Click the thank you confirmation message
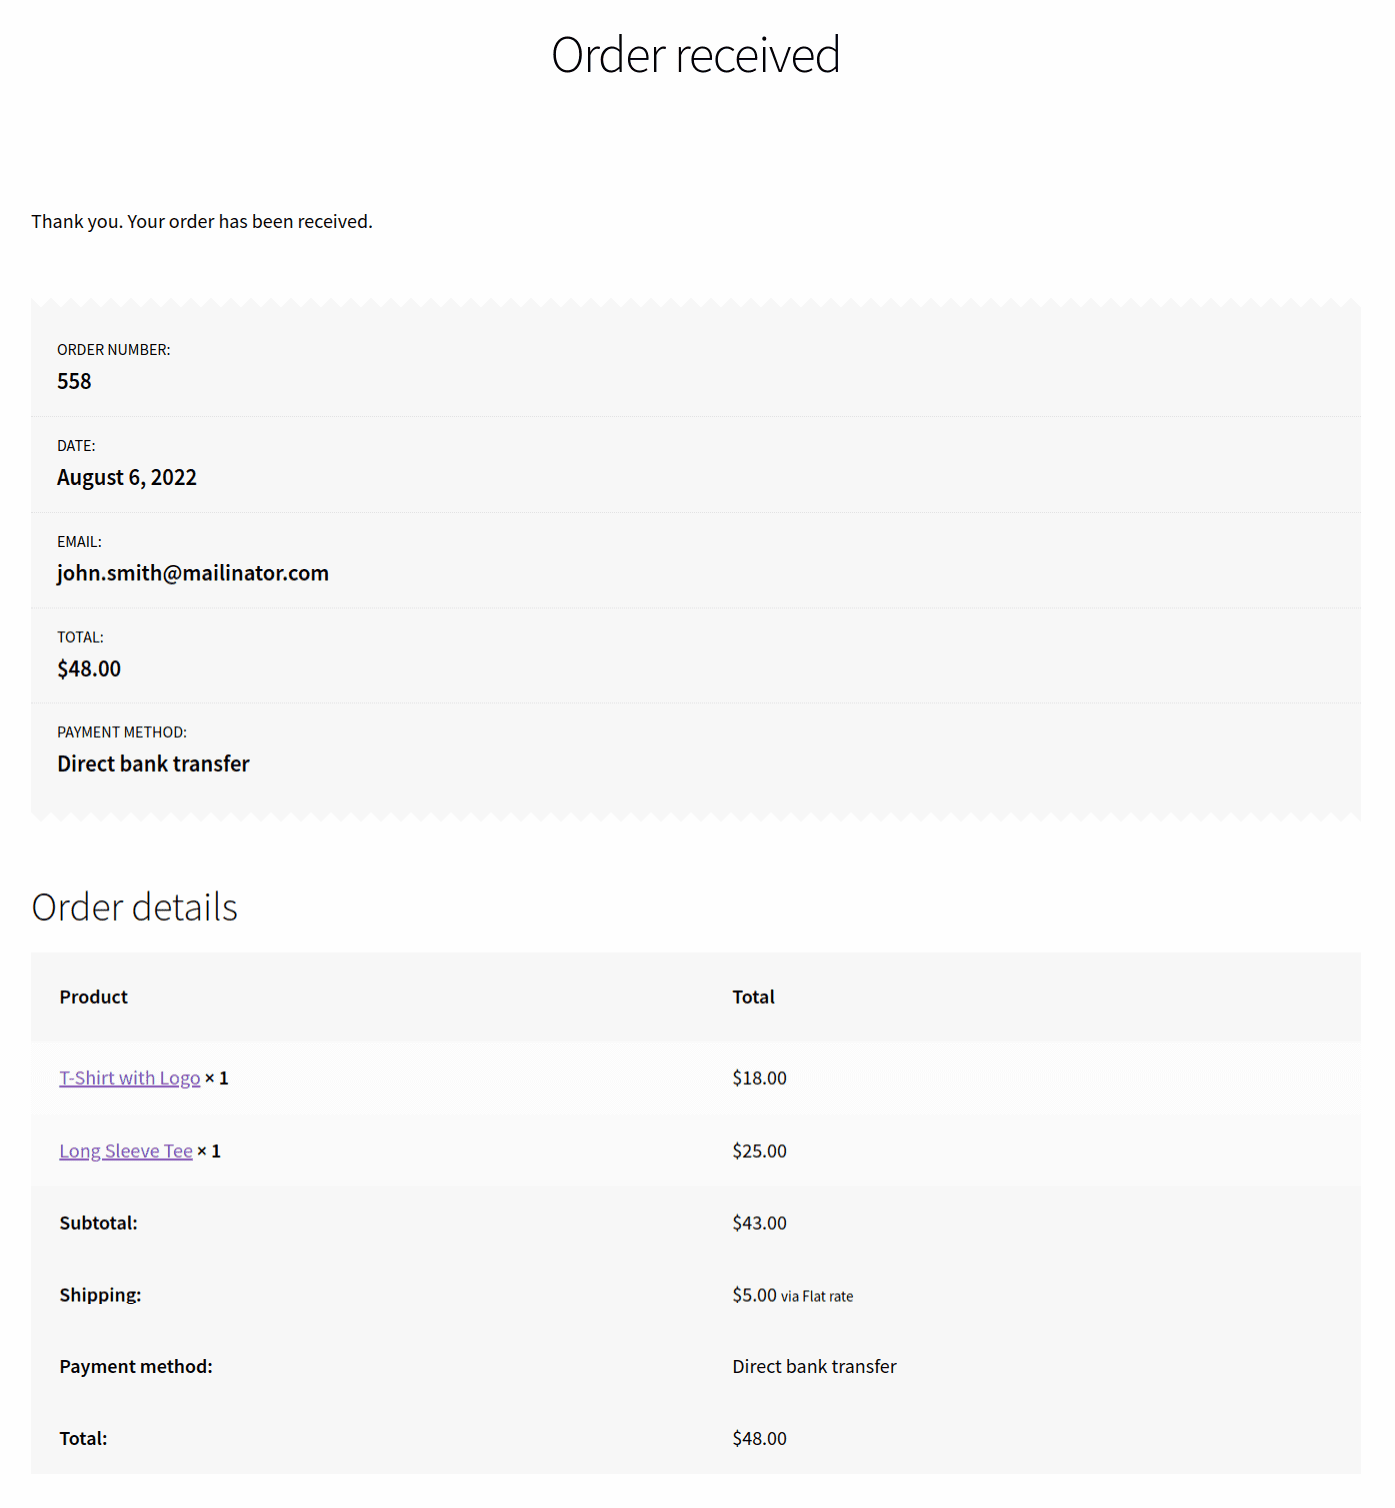Screen dimensions: 1395x1508 point(202,221)
